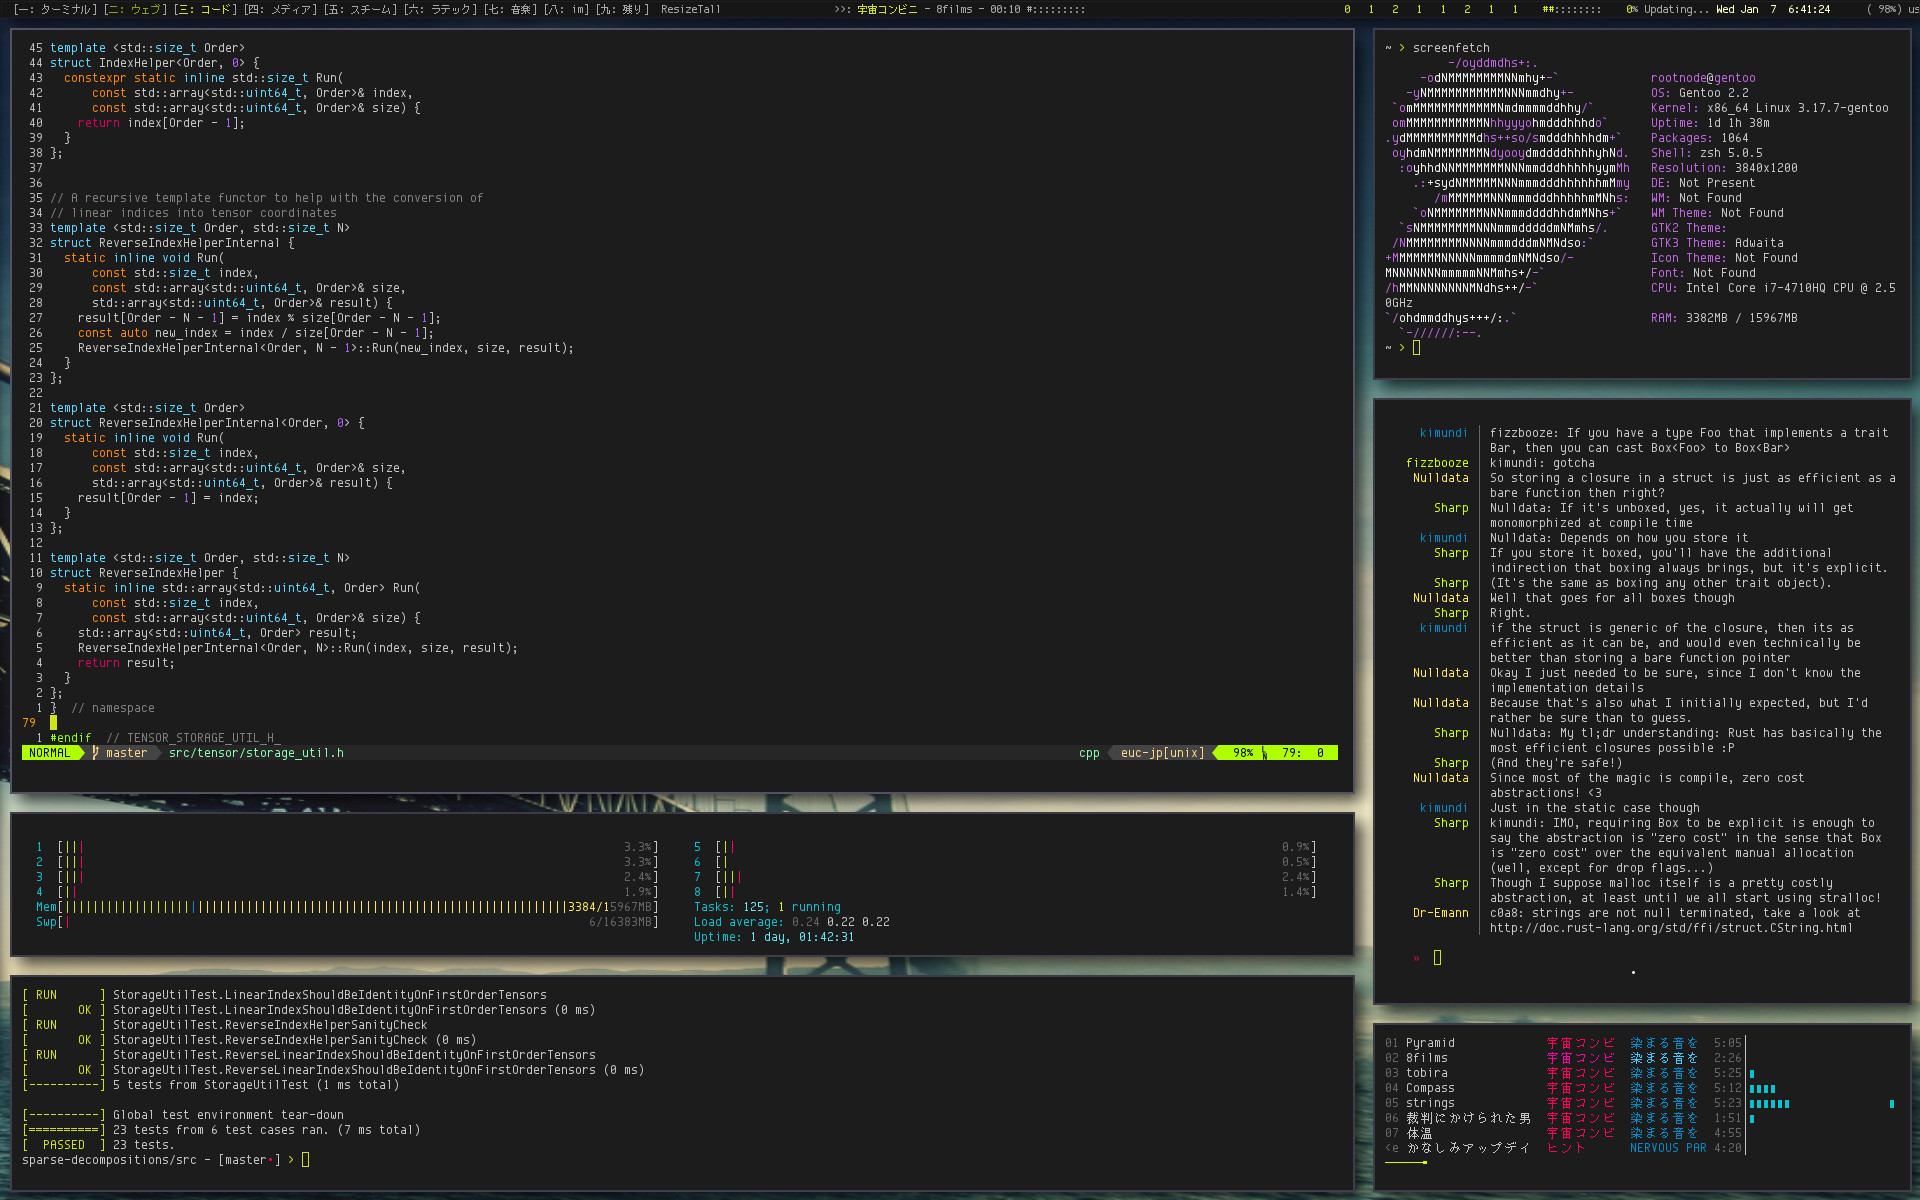Click the NORMAL mode indicator in vim statusline
1920x1200 pixels.
point(49,753)
